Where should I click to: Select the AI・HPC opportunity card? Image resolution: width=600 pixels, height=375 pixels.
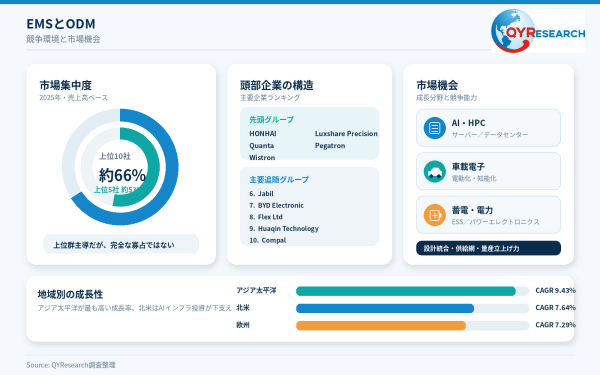[x=488, y=128]
